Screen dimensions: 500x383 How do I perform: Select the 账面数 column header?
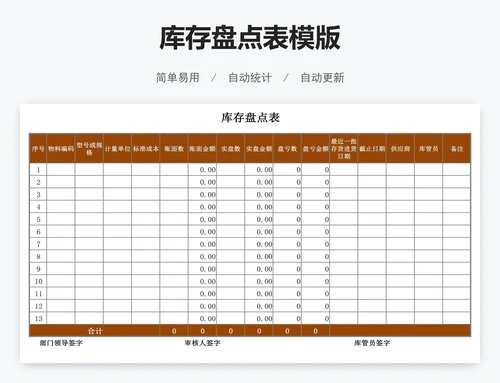(174, 149)
